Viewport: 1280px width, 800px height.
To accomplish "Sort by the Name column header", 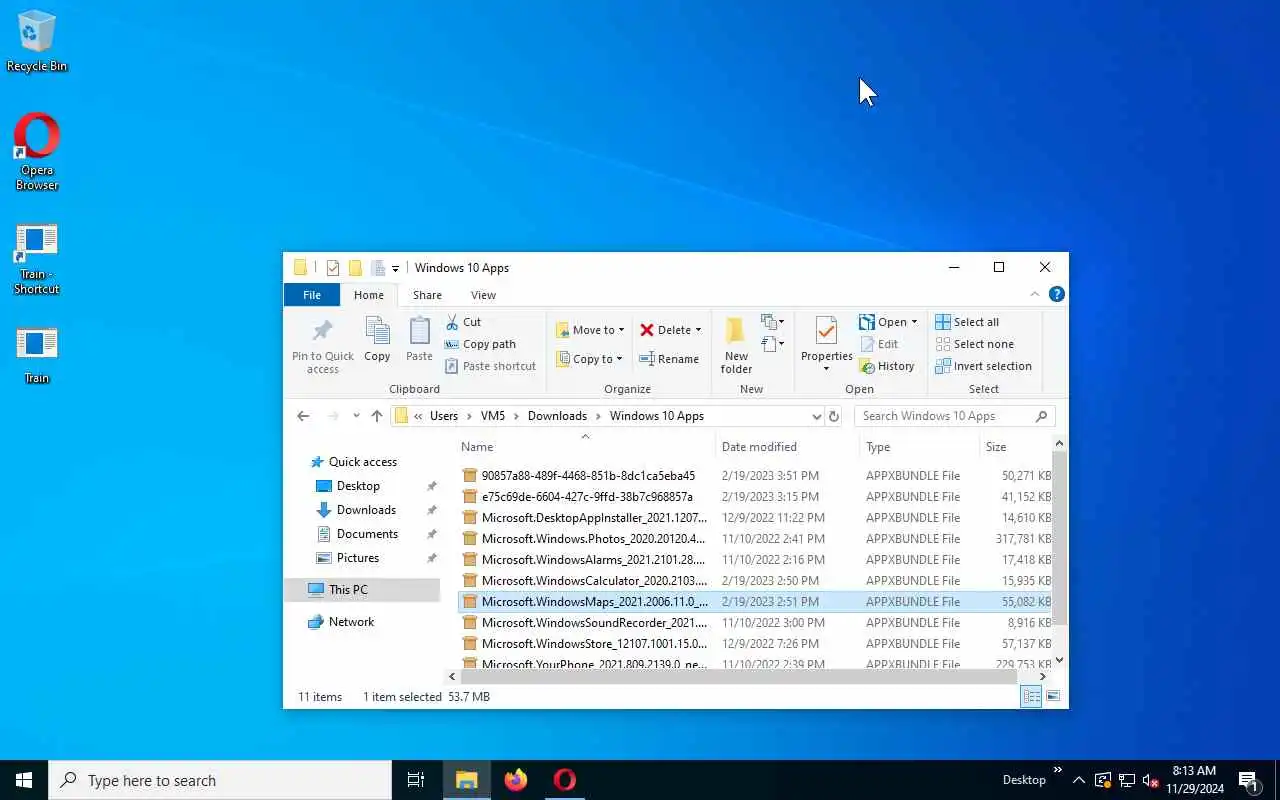I will tap(586, 447).
